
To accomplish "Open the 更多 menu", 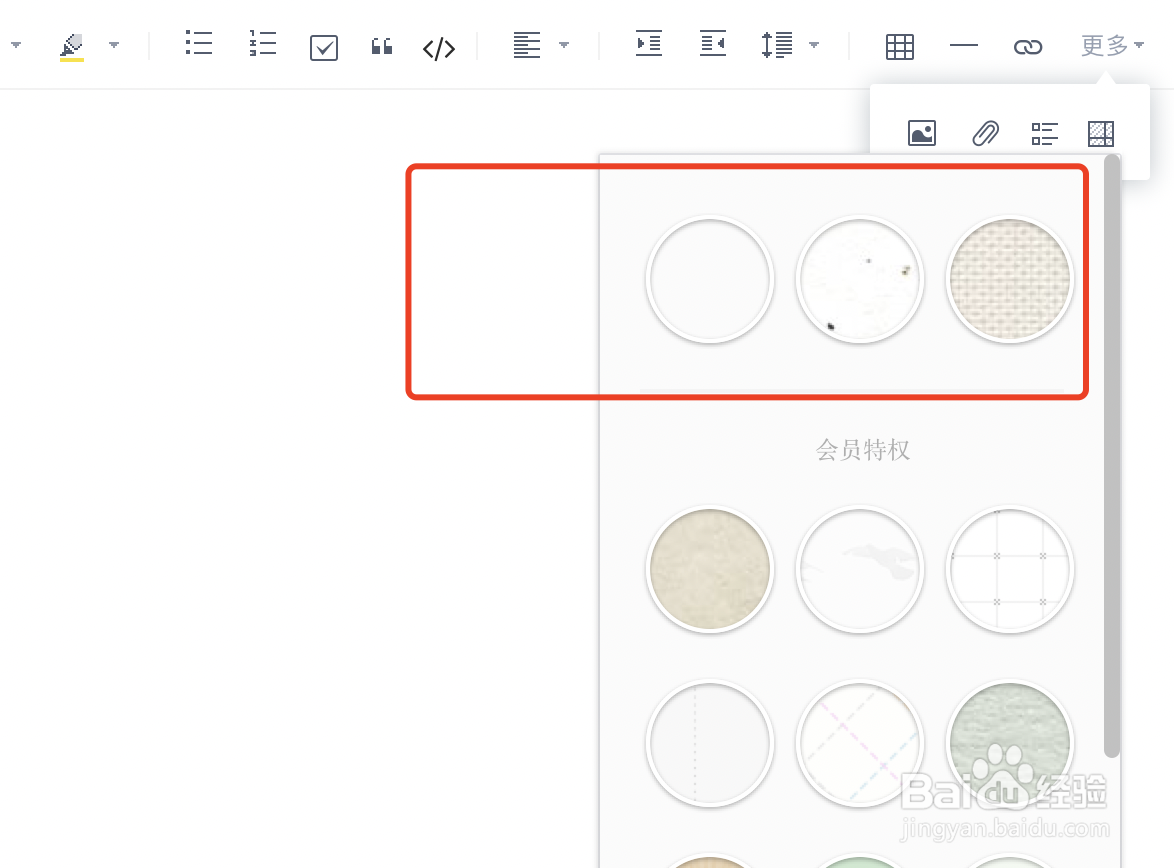I will (1113, 46).
